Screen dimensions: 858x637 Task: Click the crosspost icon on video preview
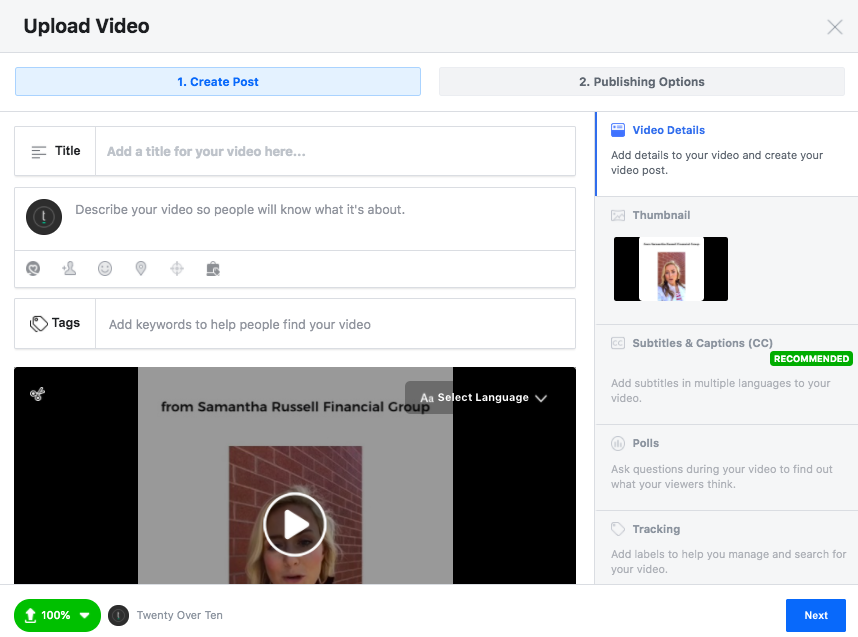coord(37,394)
